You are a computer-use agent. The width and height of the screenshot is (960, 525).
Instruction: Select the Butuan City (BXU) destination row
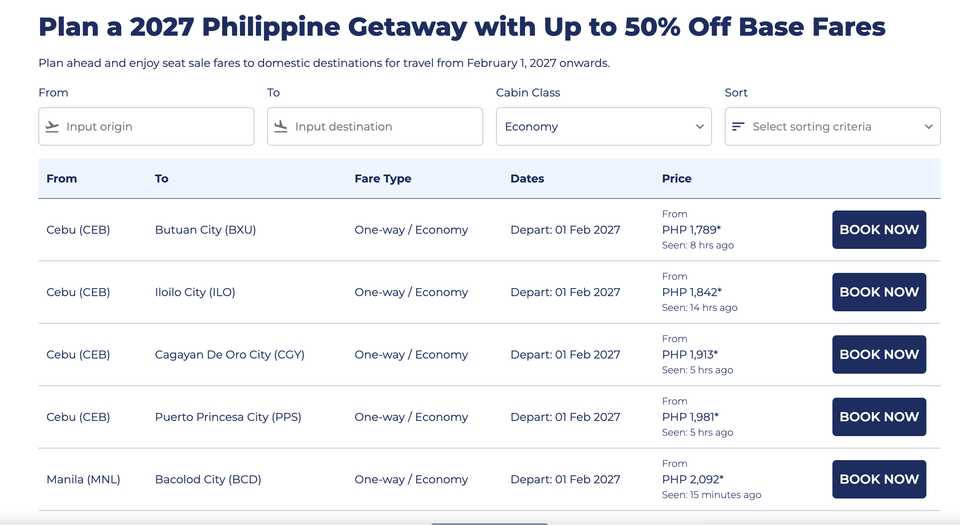489,229
